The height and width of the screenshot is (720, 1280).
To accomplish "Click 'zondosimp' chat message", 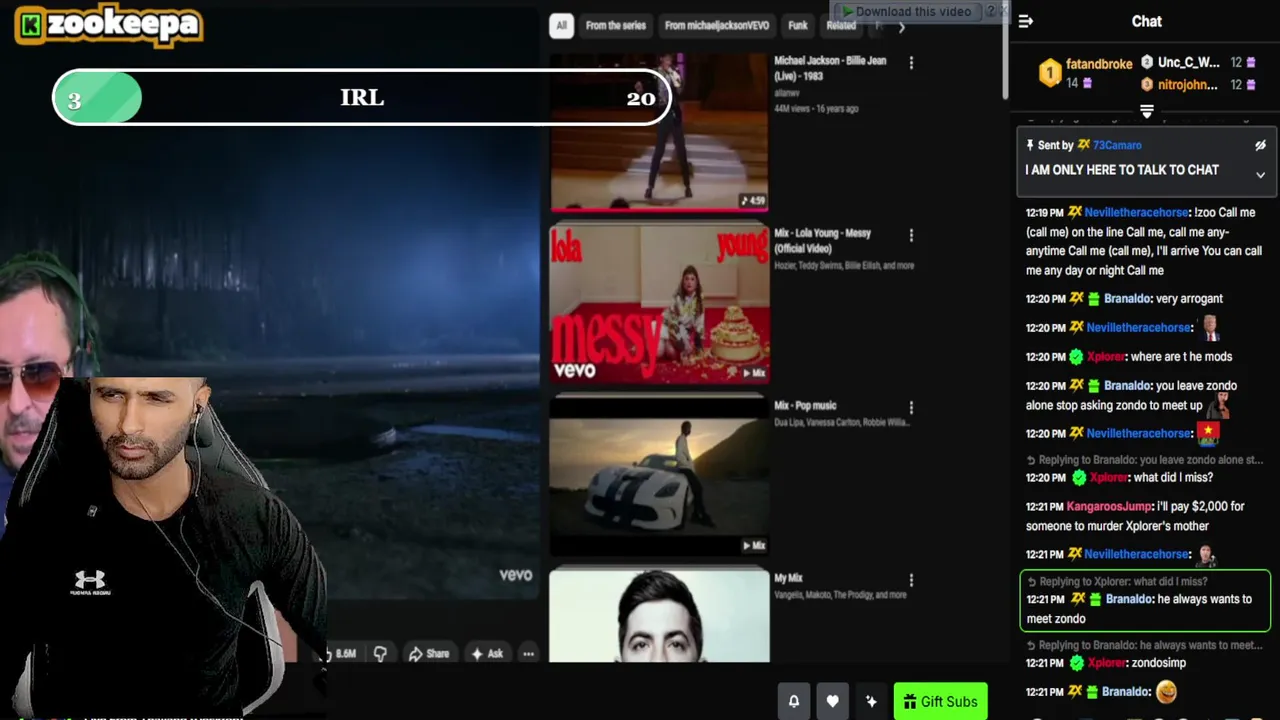I will coord(1158,663).
